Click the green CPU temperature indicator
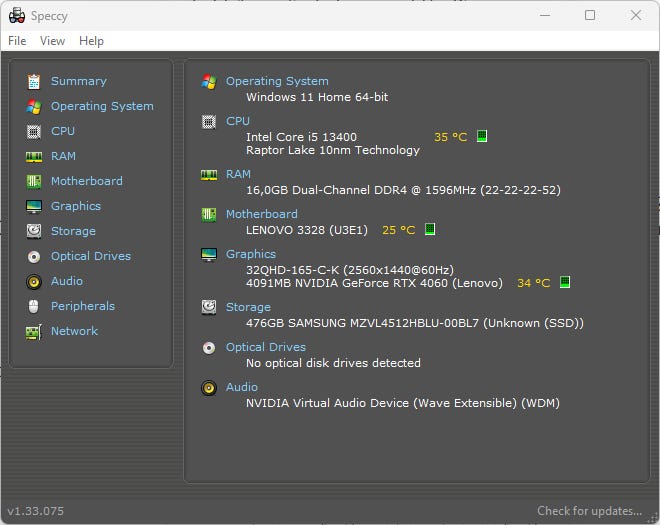Viewport: 660px width, 525px height. tap(482, 136)
